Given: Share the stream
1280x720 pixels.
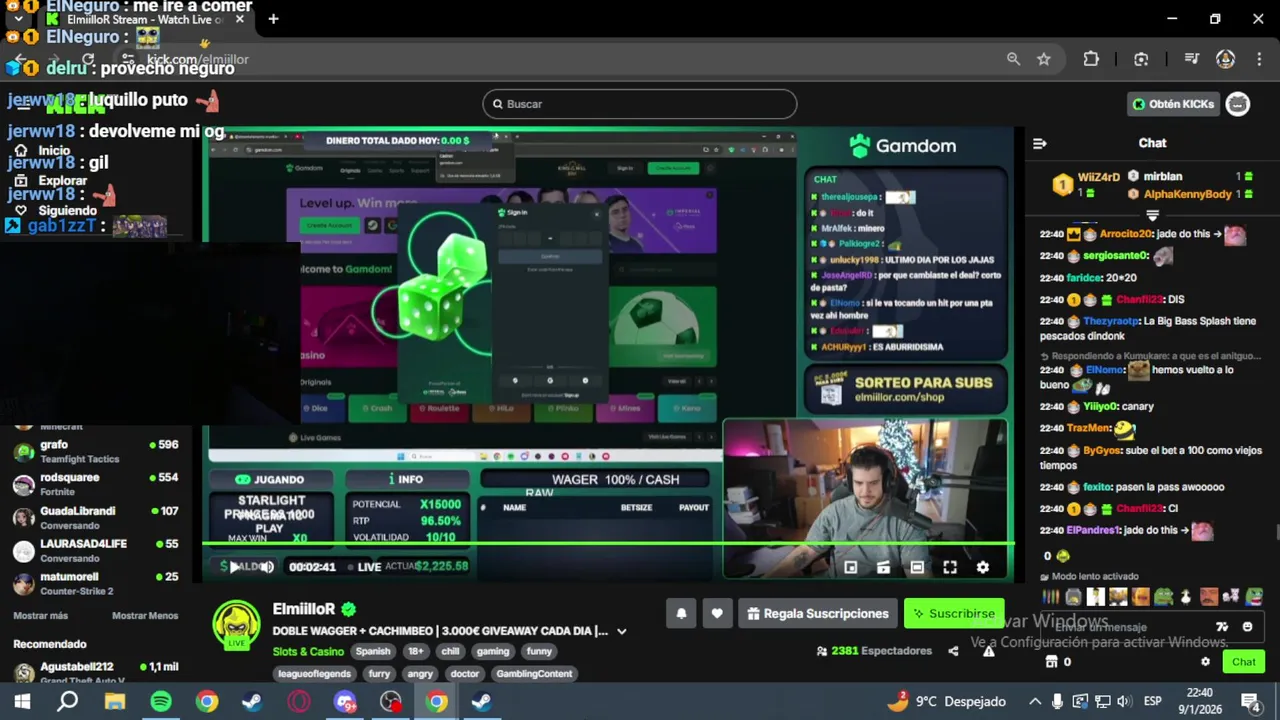Looking at the screenshot, I should tap(953, 651).
